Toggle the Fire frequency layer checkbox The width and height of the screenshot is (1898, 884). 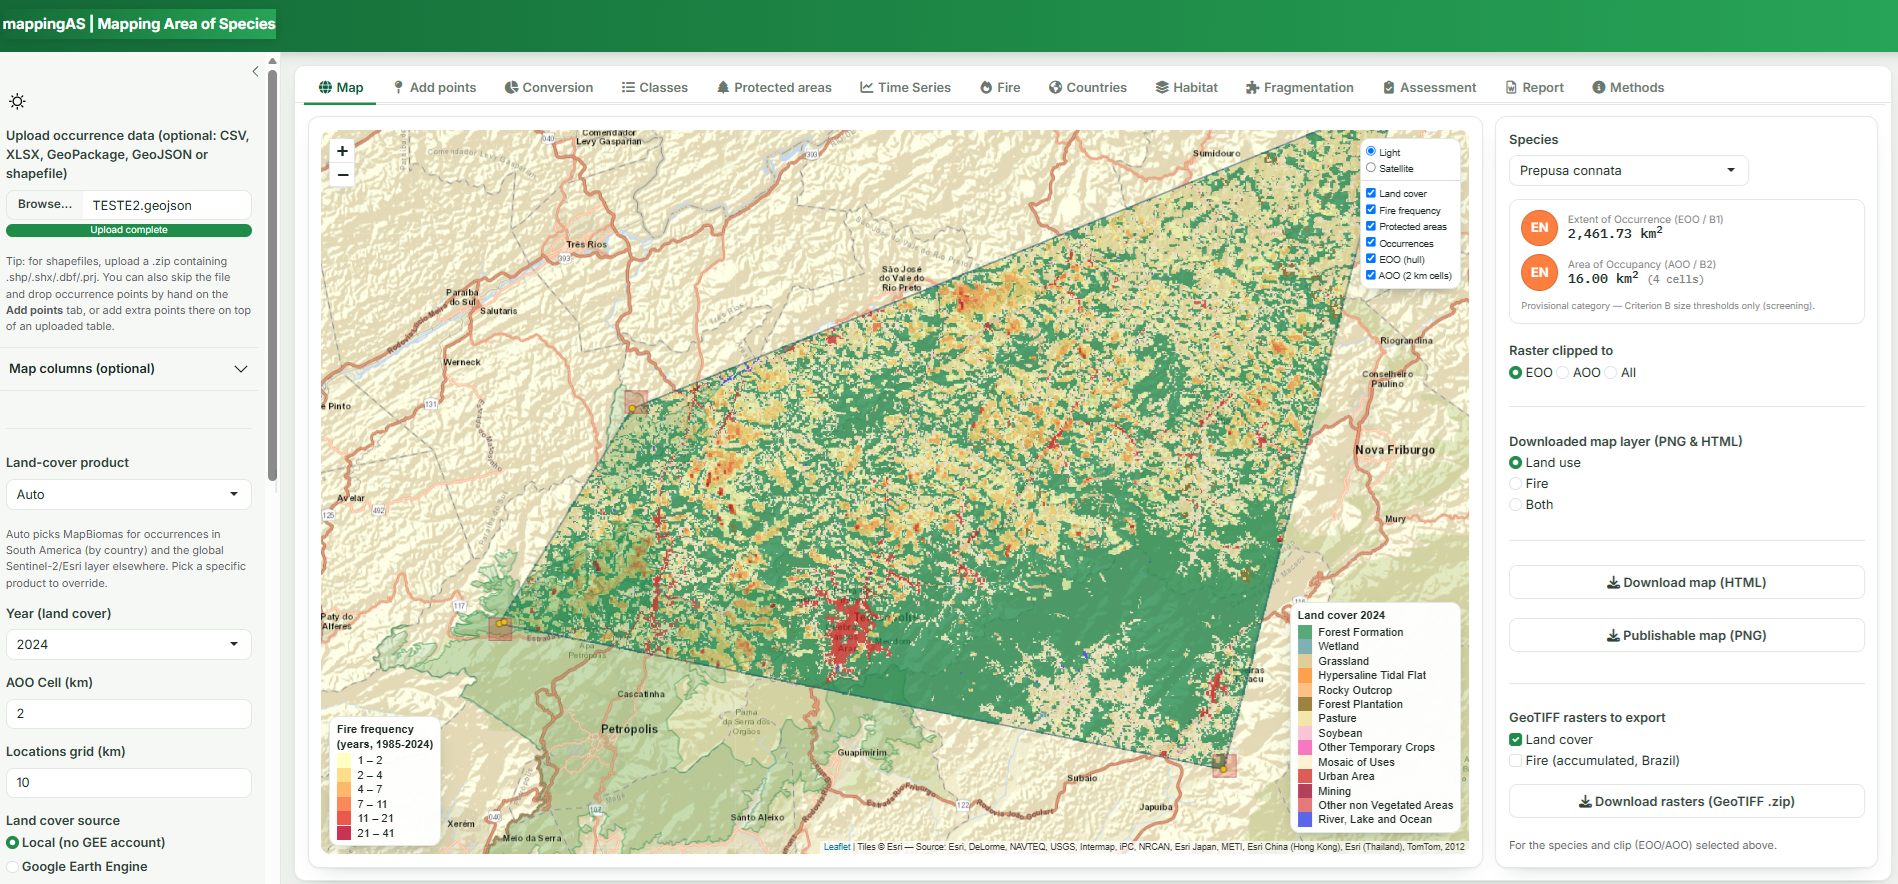(1371, 209)
